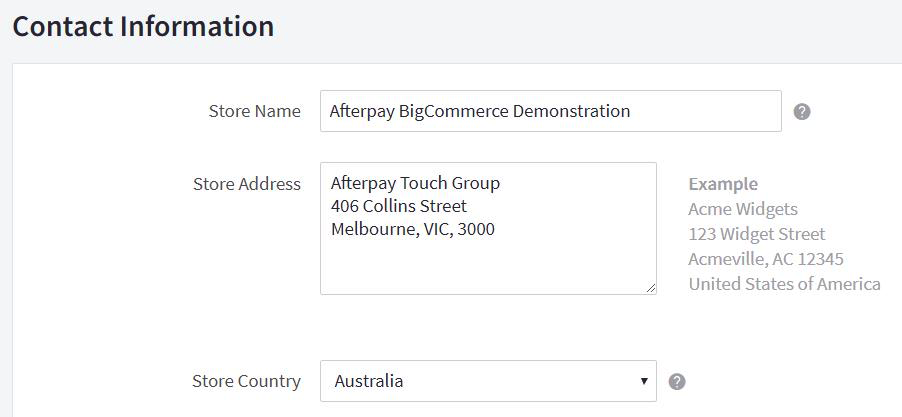Click the "Afterpay Touch Group" address line
The height and width of the screenshot is (417, 902).
tap(415, 184)
